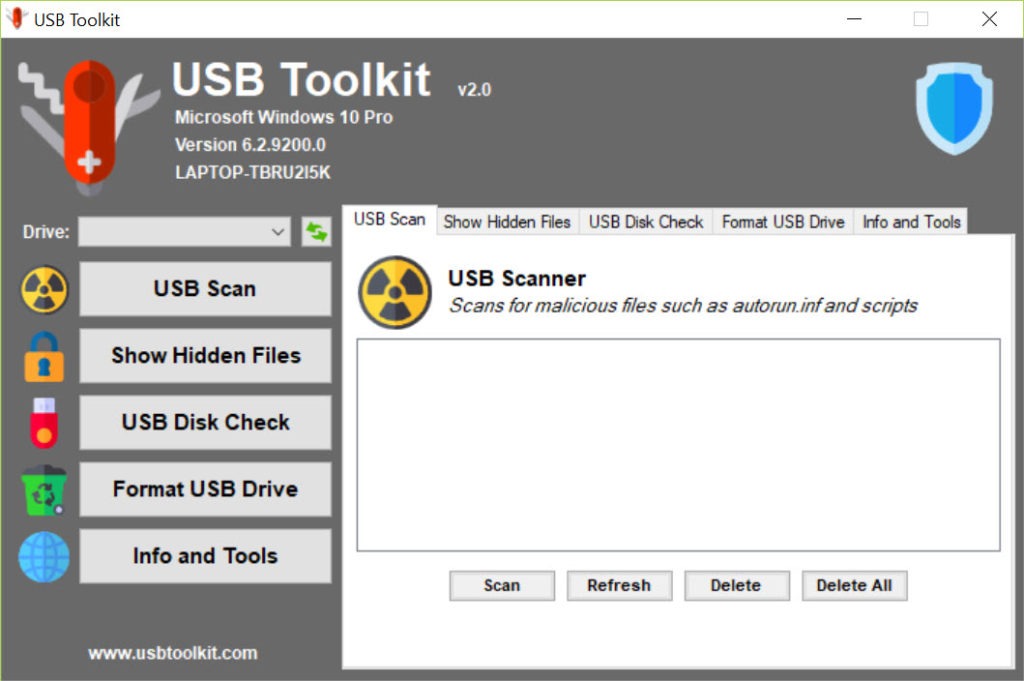This screenshot has height=681, width=1024.
Task: Click the Refresh button below results
Action: tap(619, 586)
